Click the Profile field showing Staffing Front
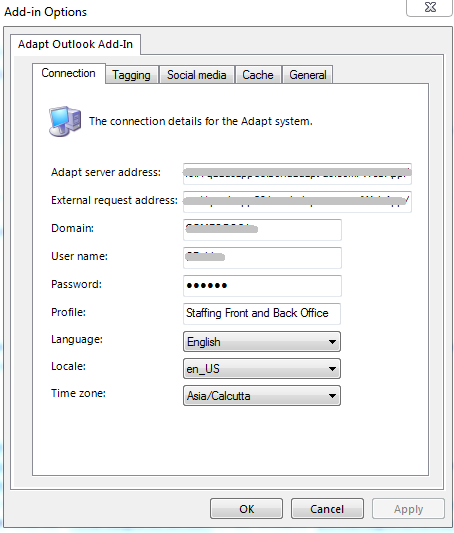Image resolution: width=454 pixels, height=533 pixels. click(262, 313)
